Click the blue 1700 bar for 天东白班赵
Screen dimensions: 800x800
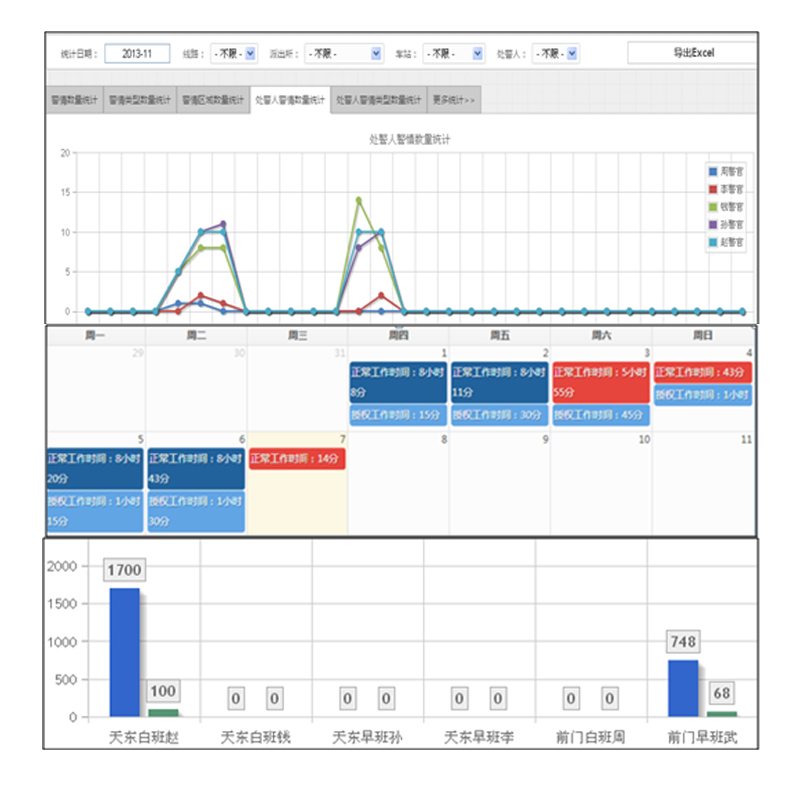[124, 652]
